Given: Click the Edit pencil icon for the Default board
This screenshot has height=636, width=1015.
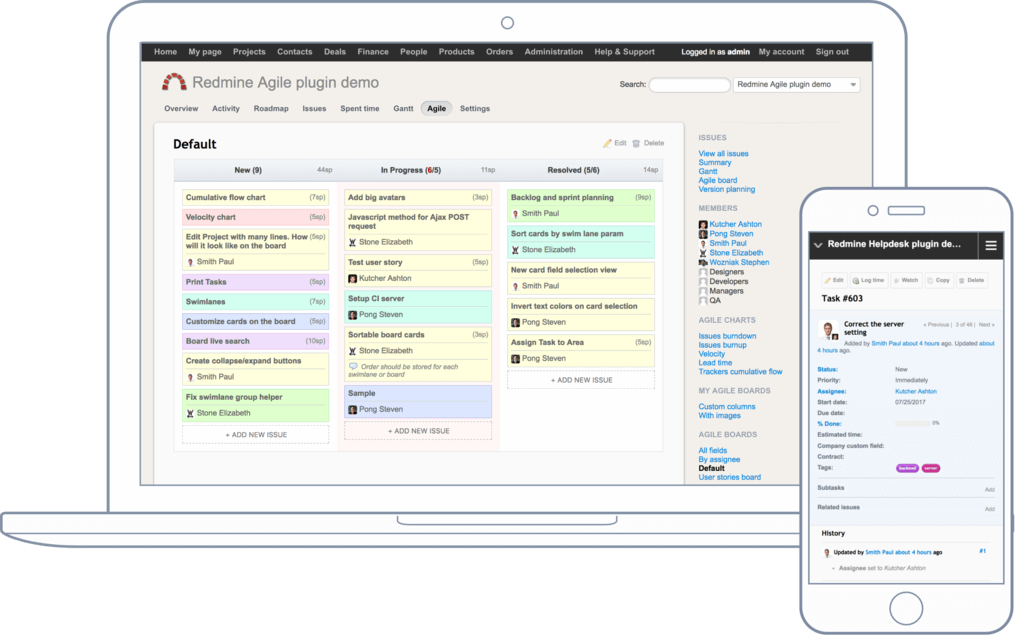Looking at the screenshot, I should click(607, 143).
